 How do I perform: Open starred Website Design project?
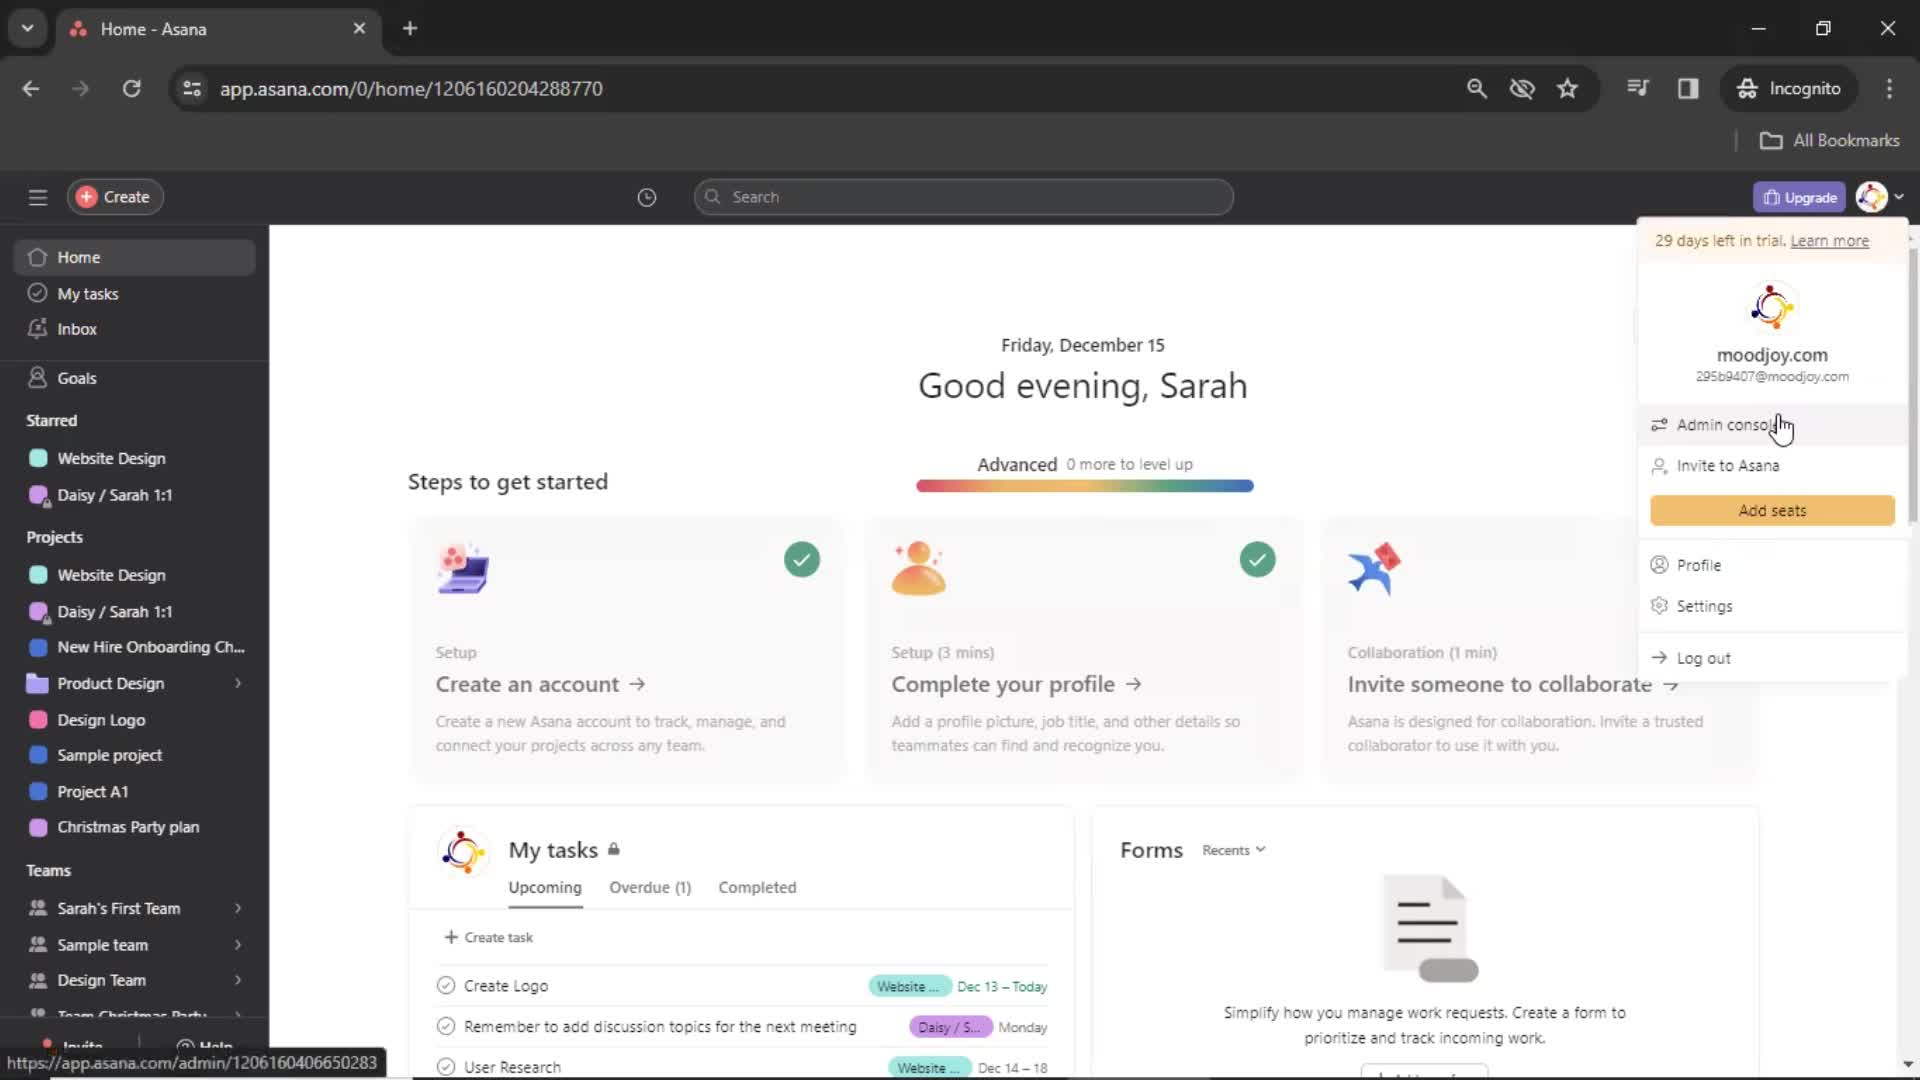(x=134, y=458)
